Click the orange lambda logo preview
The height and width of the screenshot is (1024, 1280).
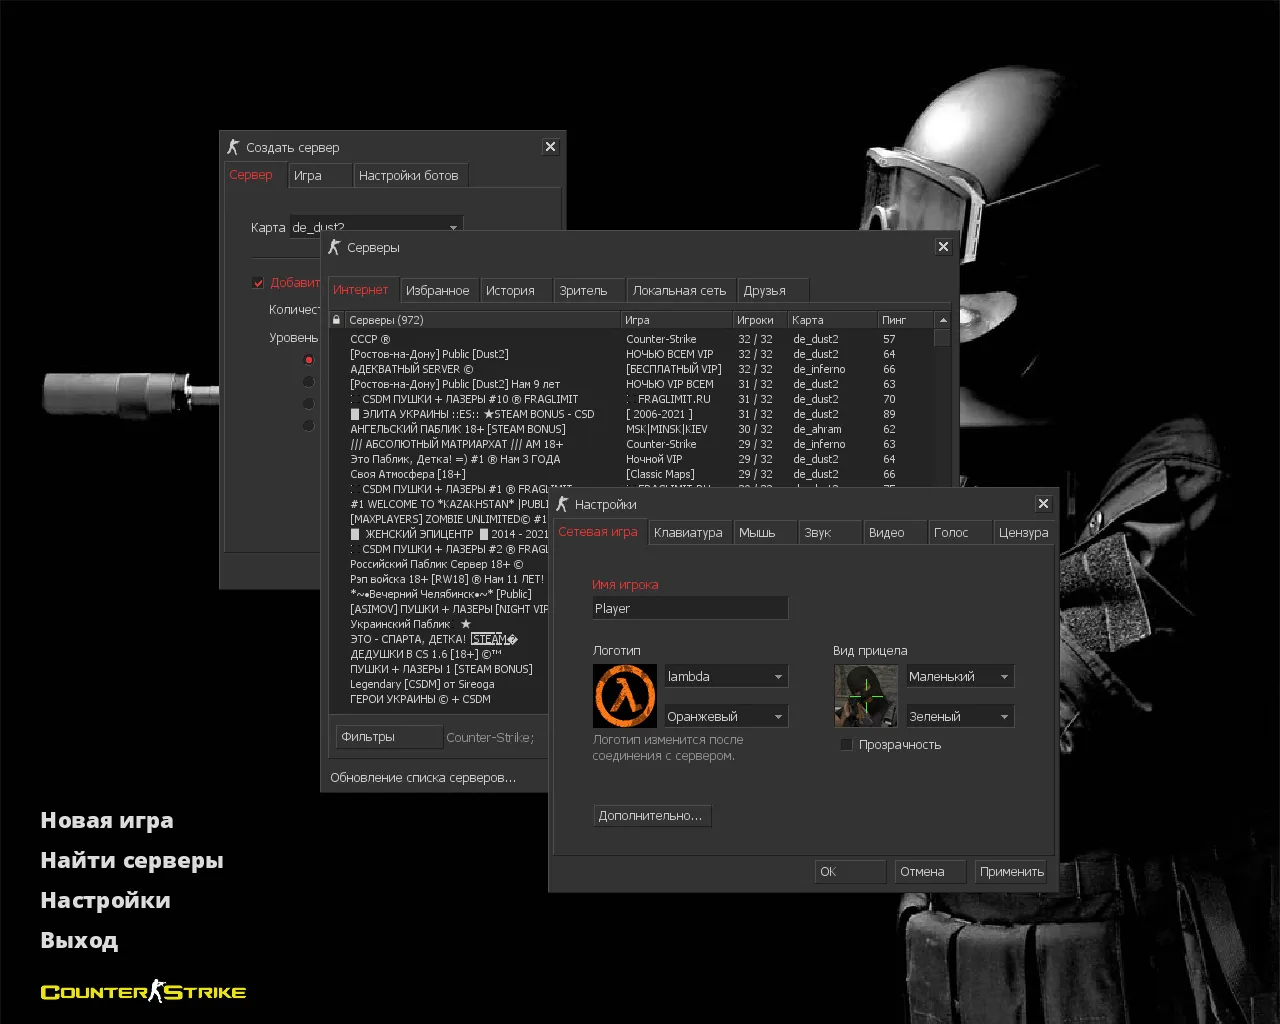(x=625, y=696)
